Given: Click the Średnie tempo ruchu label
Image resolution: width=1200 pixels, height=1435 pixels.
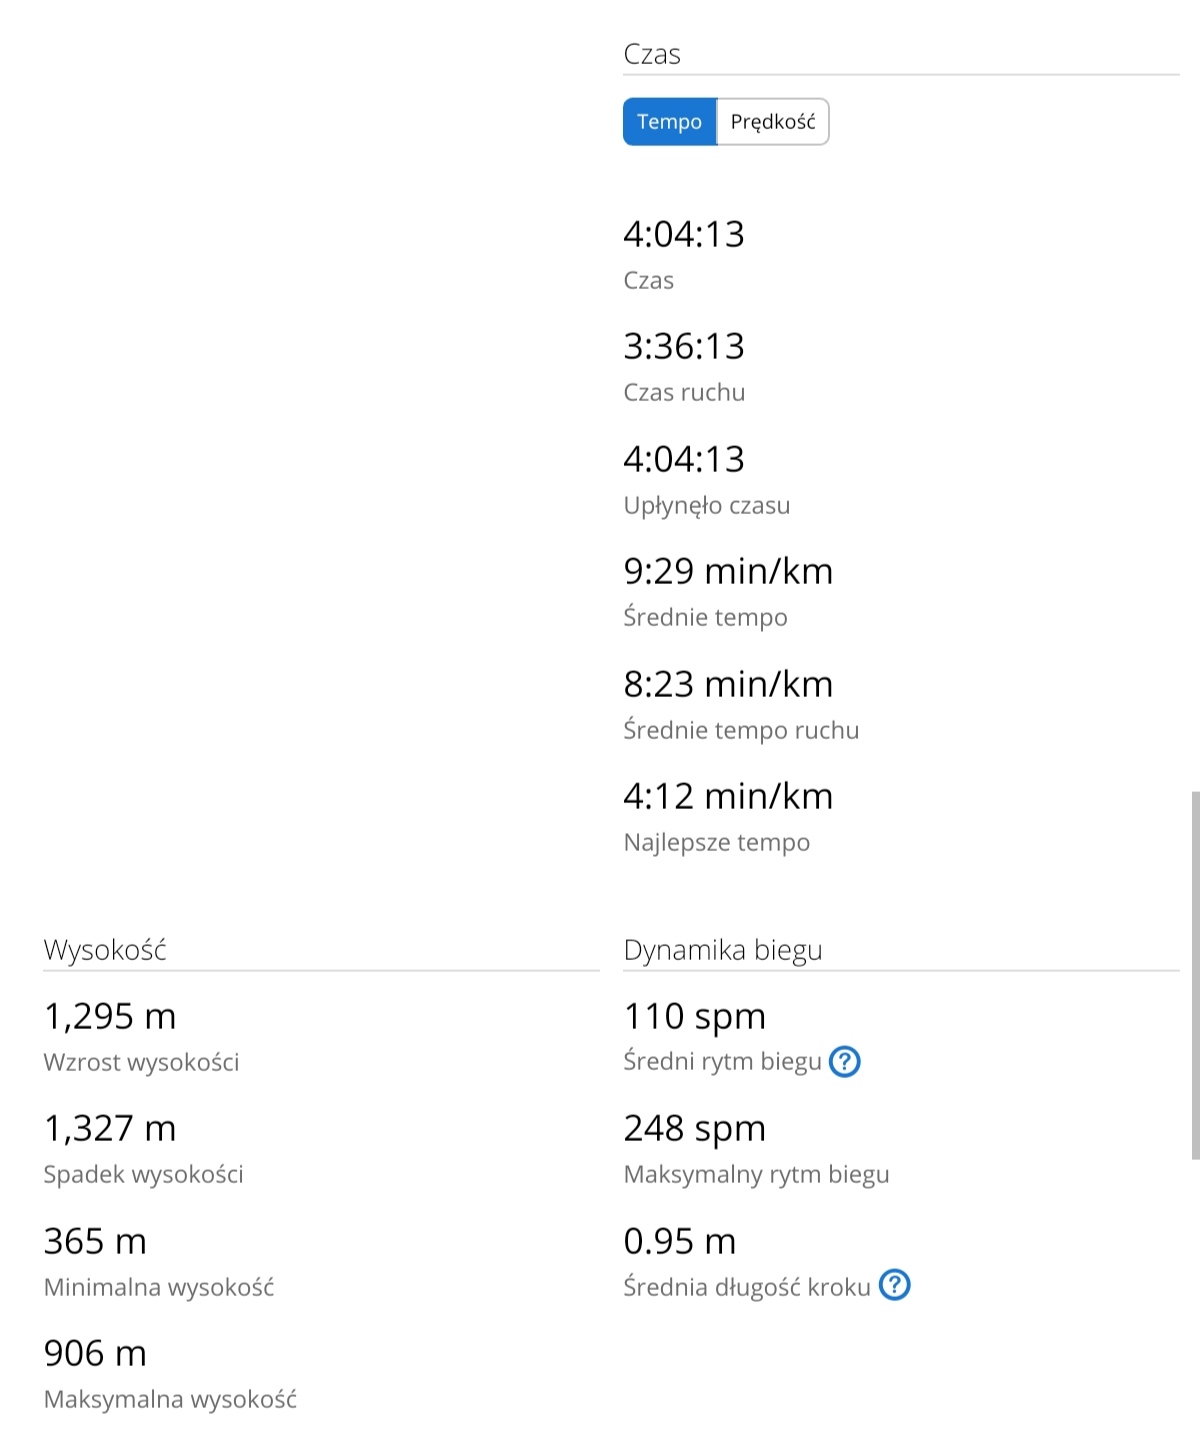Looking at the screenshot, I should 741,731.
